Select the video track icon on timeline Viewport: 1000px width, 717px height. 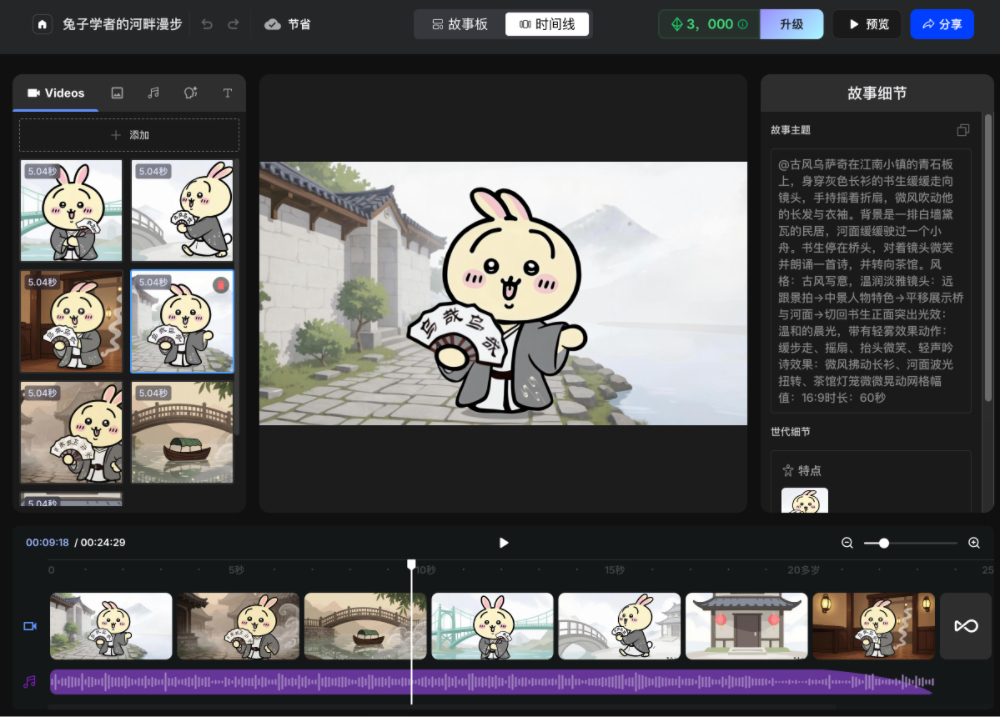(x=28, y=625)
